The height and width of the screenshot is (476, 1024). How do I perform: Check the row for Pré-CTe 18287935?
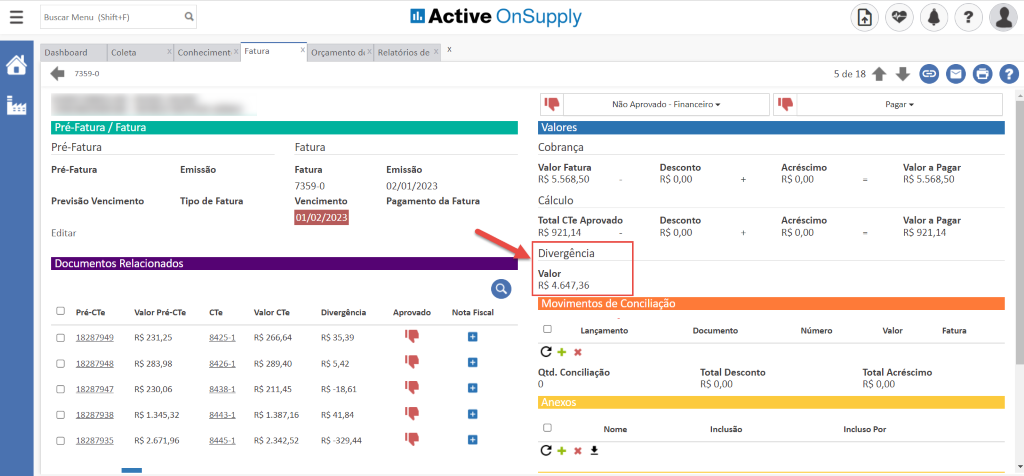(x=61, y=441)
